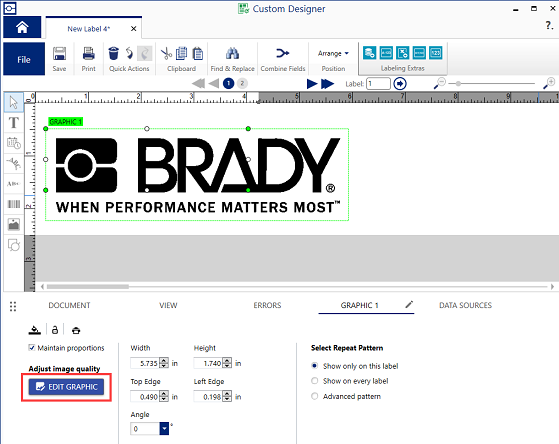Click the Width value field

[x=145, y=363]
